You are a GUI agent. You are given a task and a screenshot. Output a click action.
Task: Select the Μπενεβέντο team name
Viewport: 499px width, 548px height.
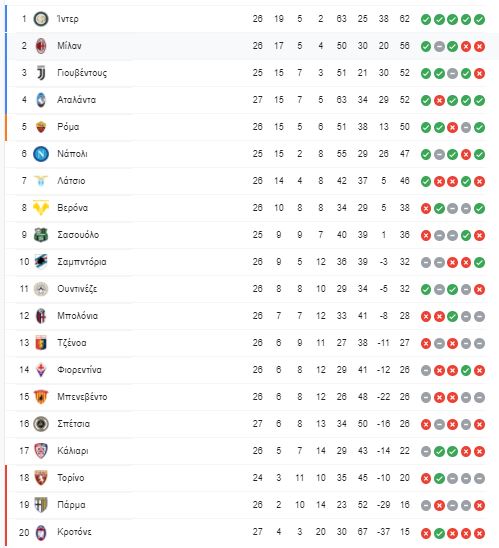82,397
